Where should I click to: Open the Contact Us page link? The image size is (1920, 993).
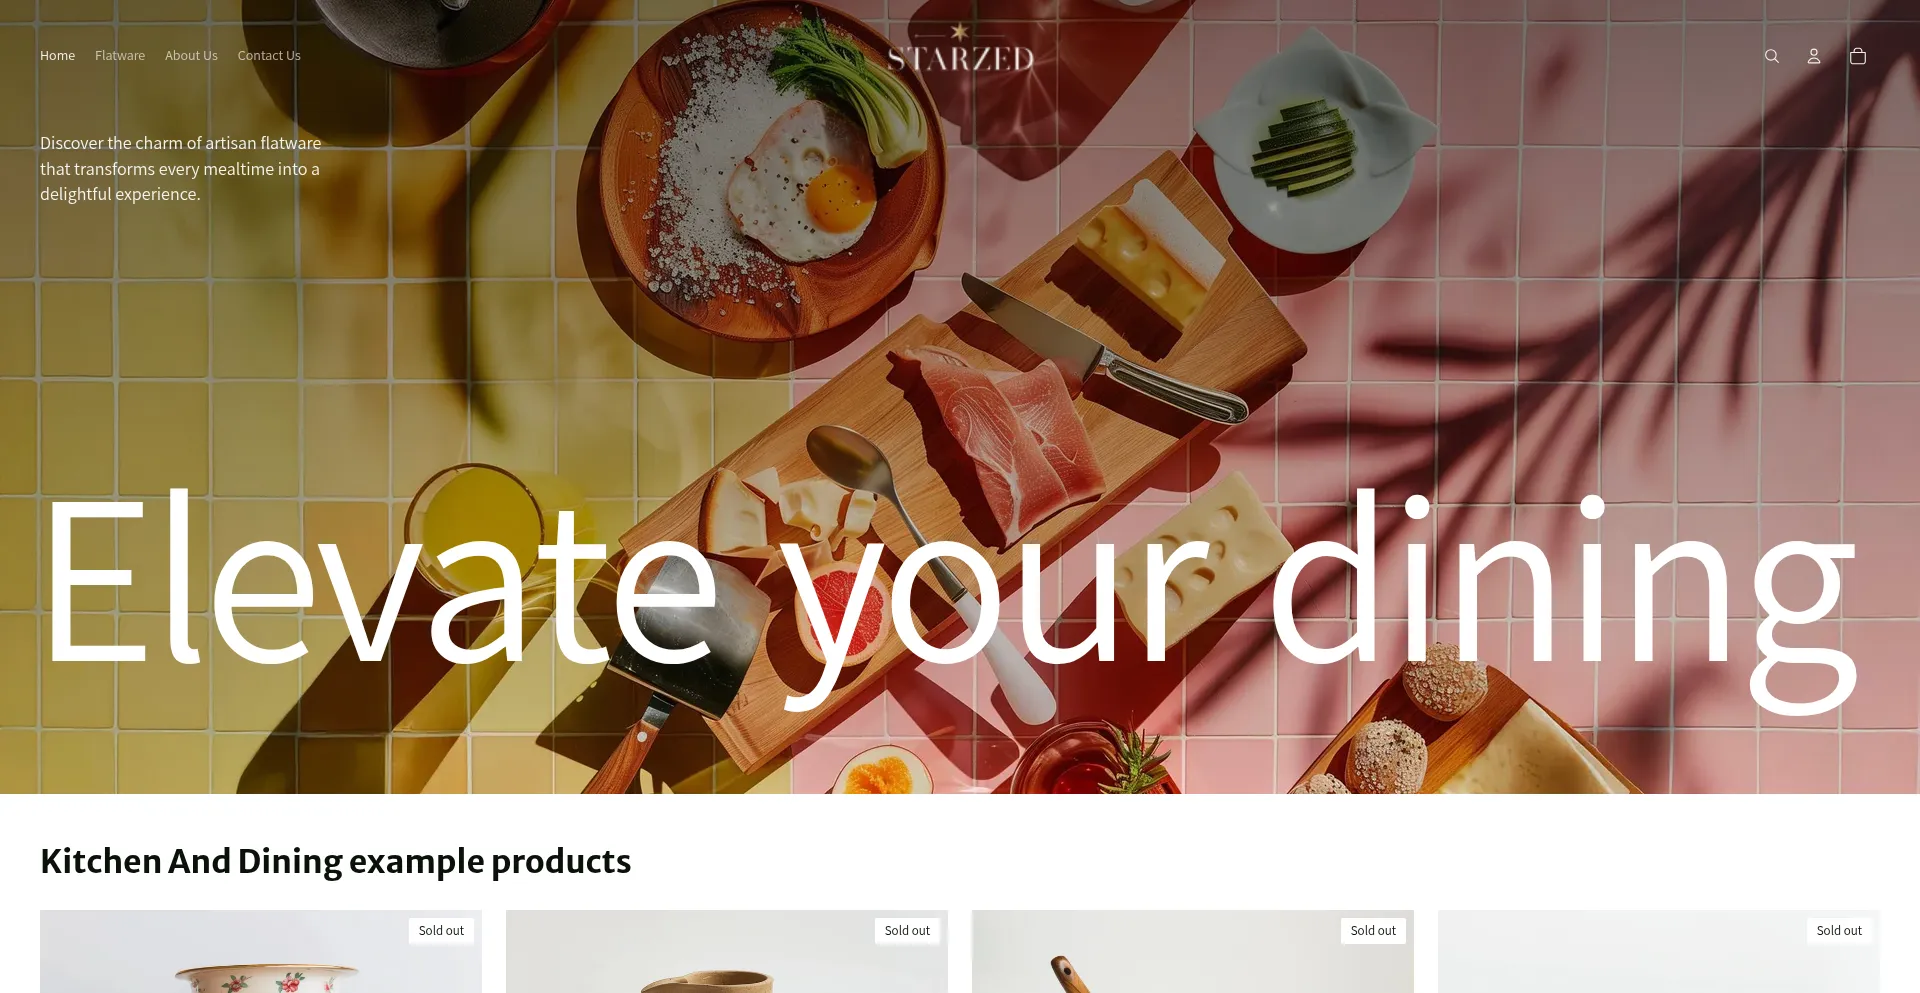269,56
